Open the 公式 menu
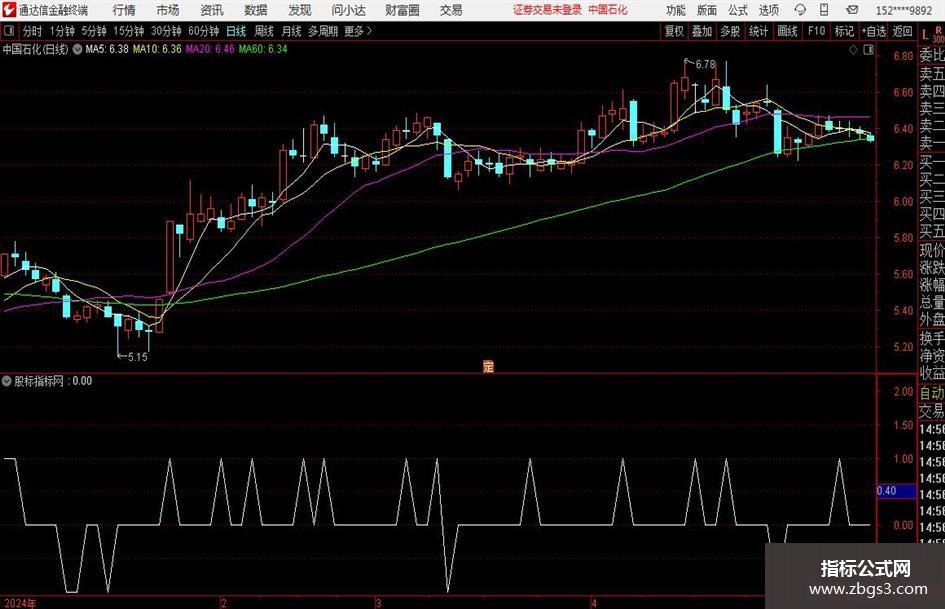945x609 pixels. 738,10
